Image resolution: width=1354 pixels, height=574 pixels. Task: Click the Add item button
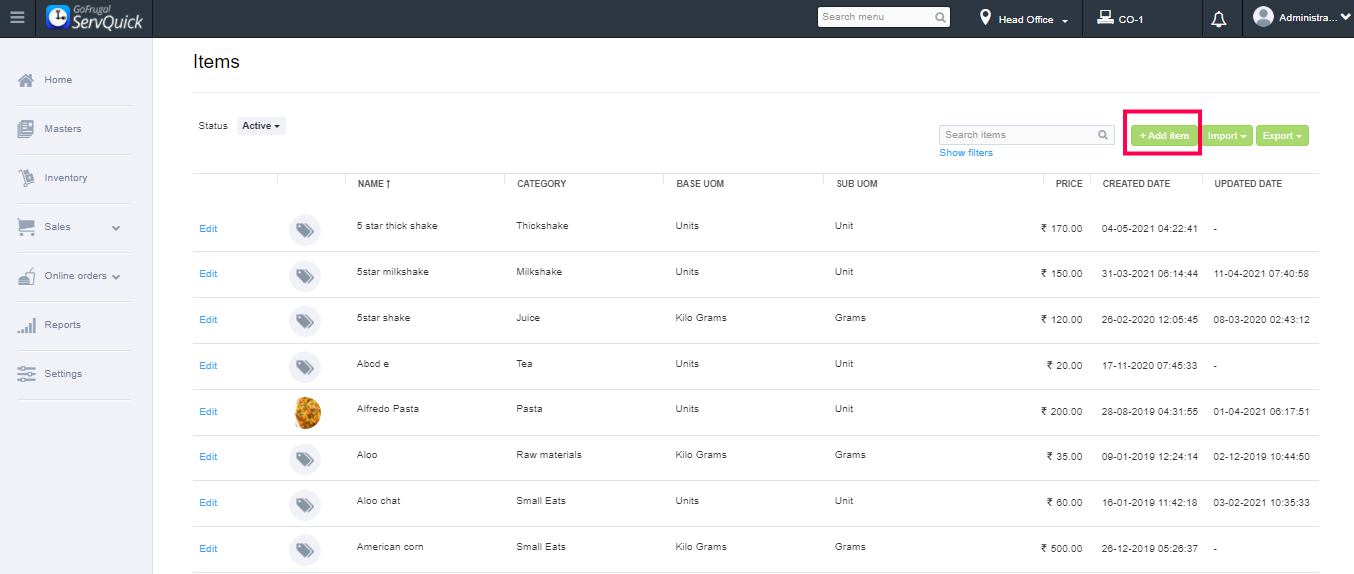click(1164, 136)
